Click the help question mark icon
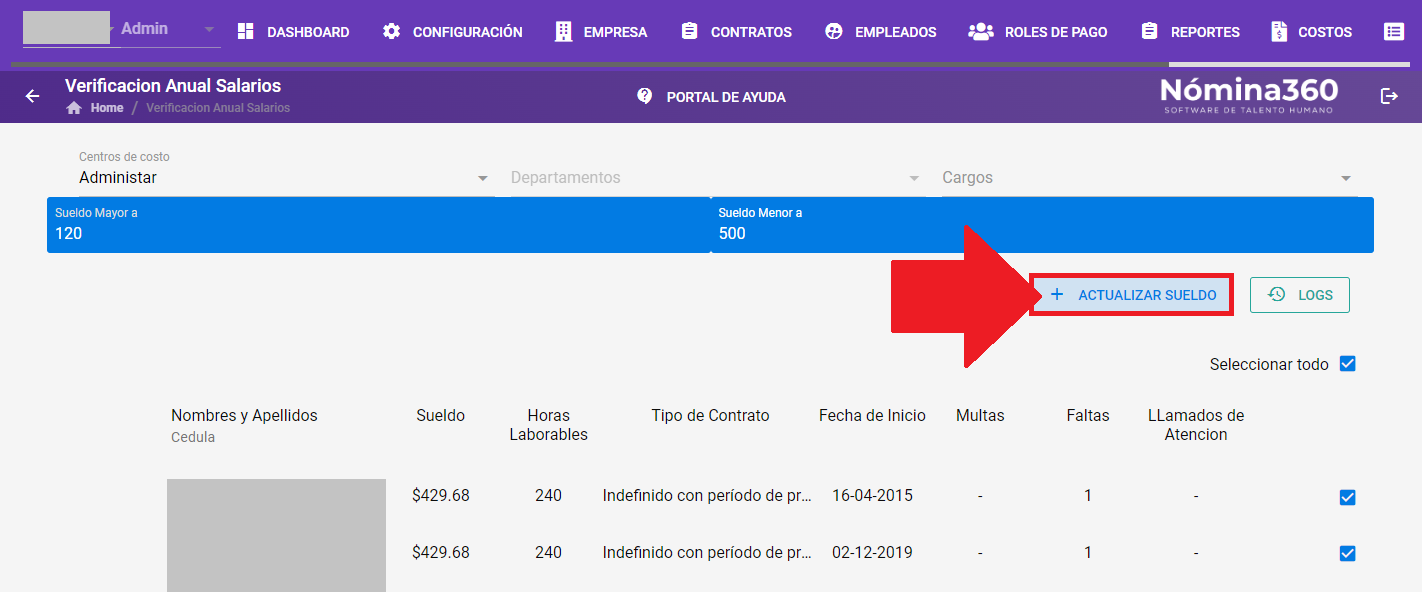The image size is (1422, 592). [645, 96]
